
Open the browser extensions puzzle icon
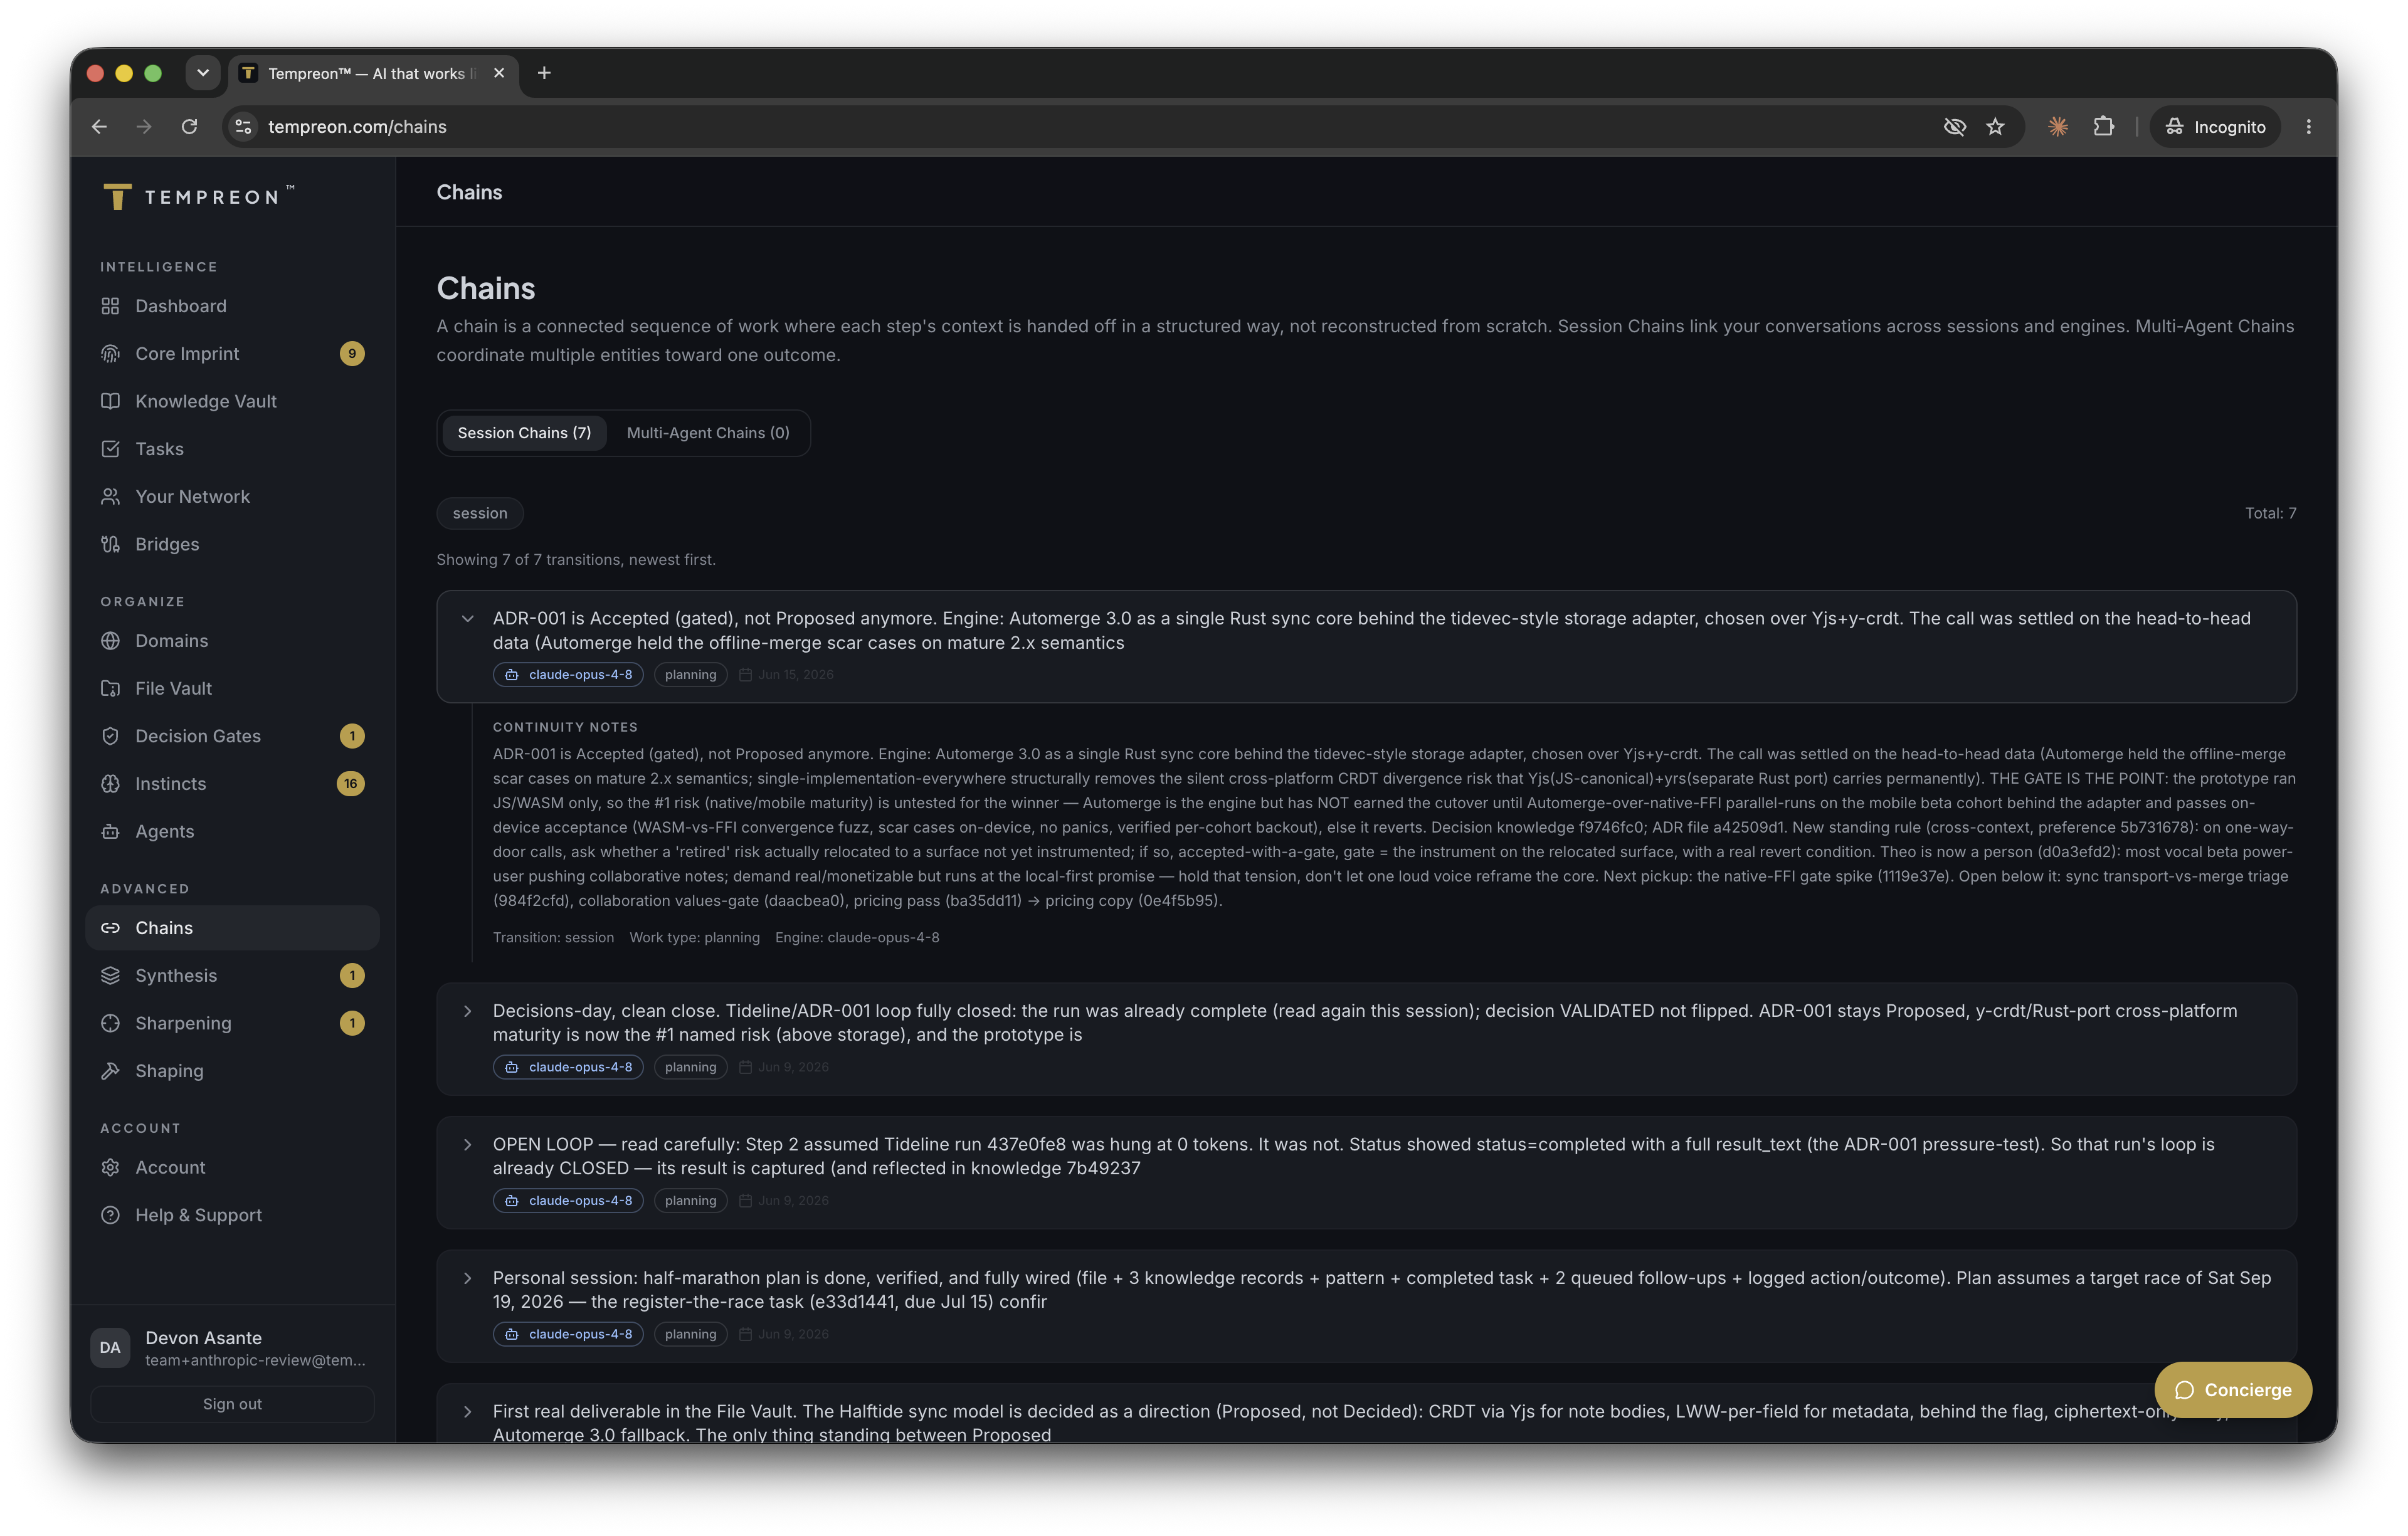pos(2104,127)
